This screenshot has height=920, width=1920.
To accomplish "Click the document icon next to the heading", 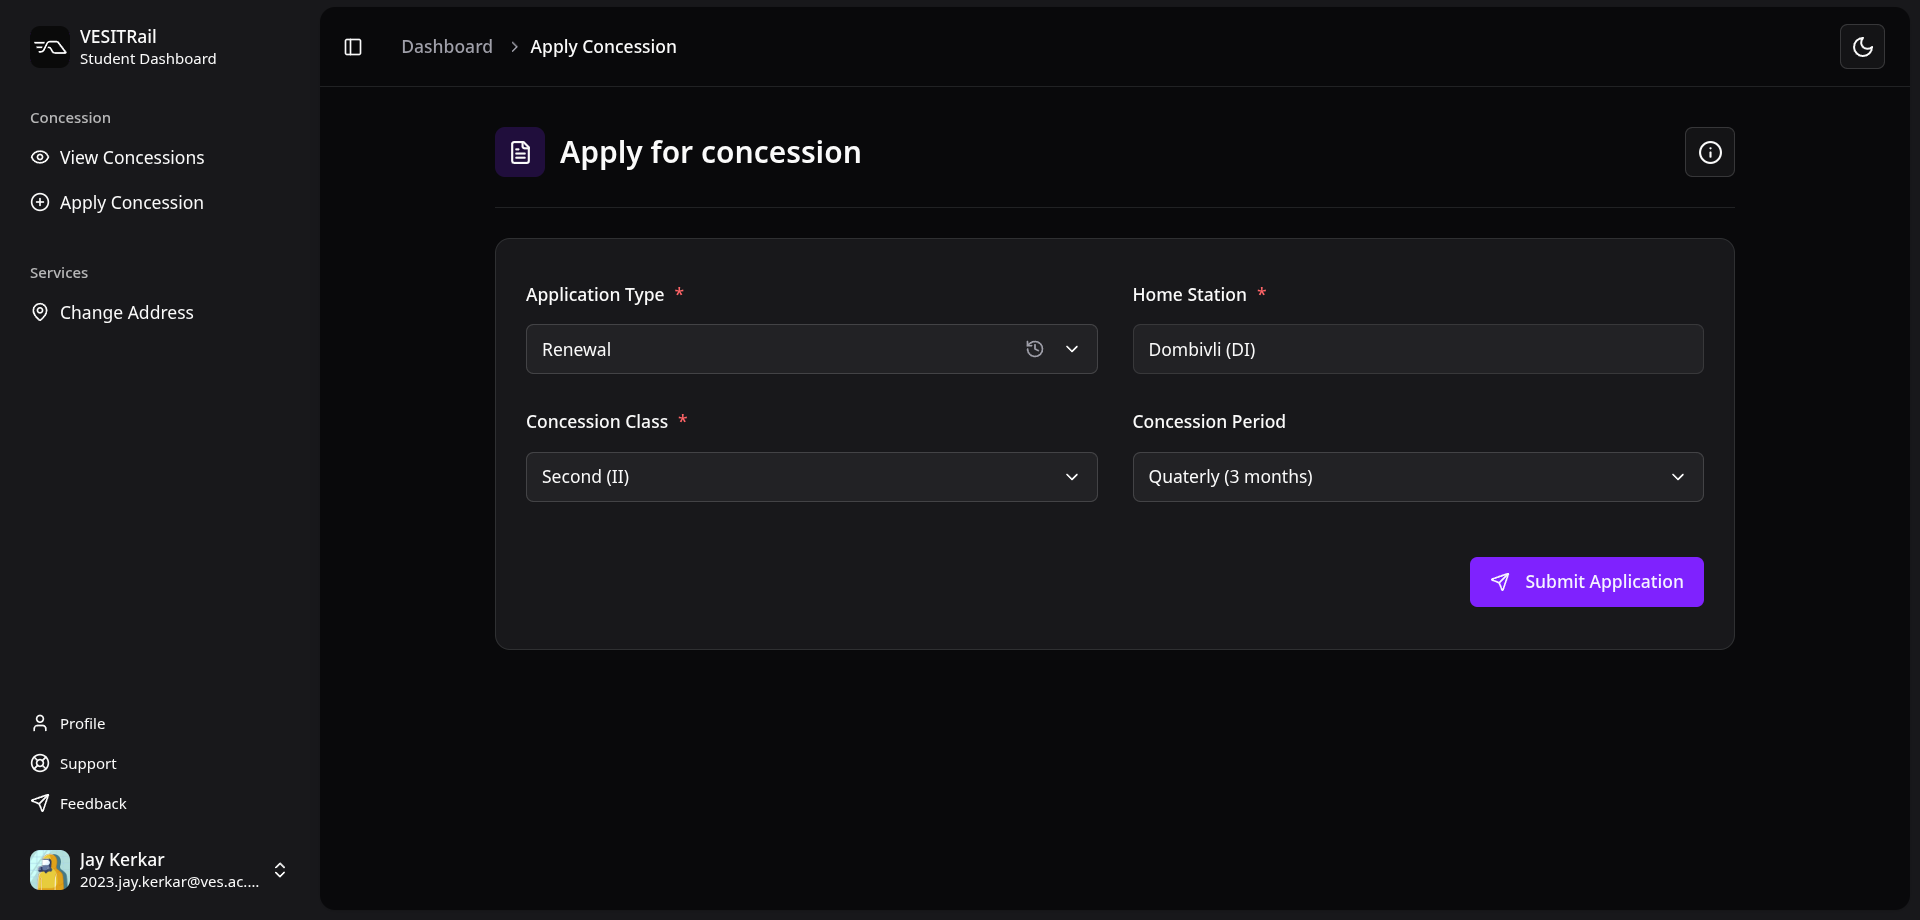I will pos(519,151).
